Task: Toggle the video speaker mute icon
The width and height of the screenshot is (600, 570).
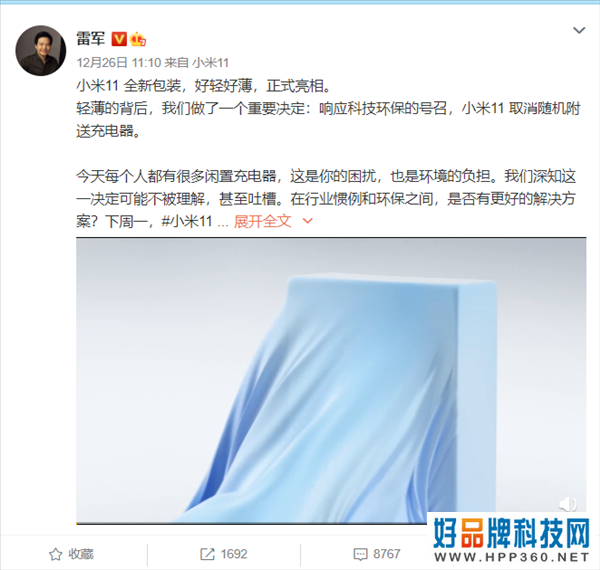Action: tap(568, 504)
